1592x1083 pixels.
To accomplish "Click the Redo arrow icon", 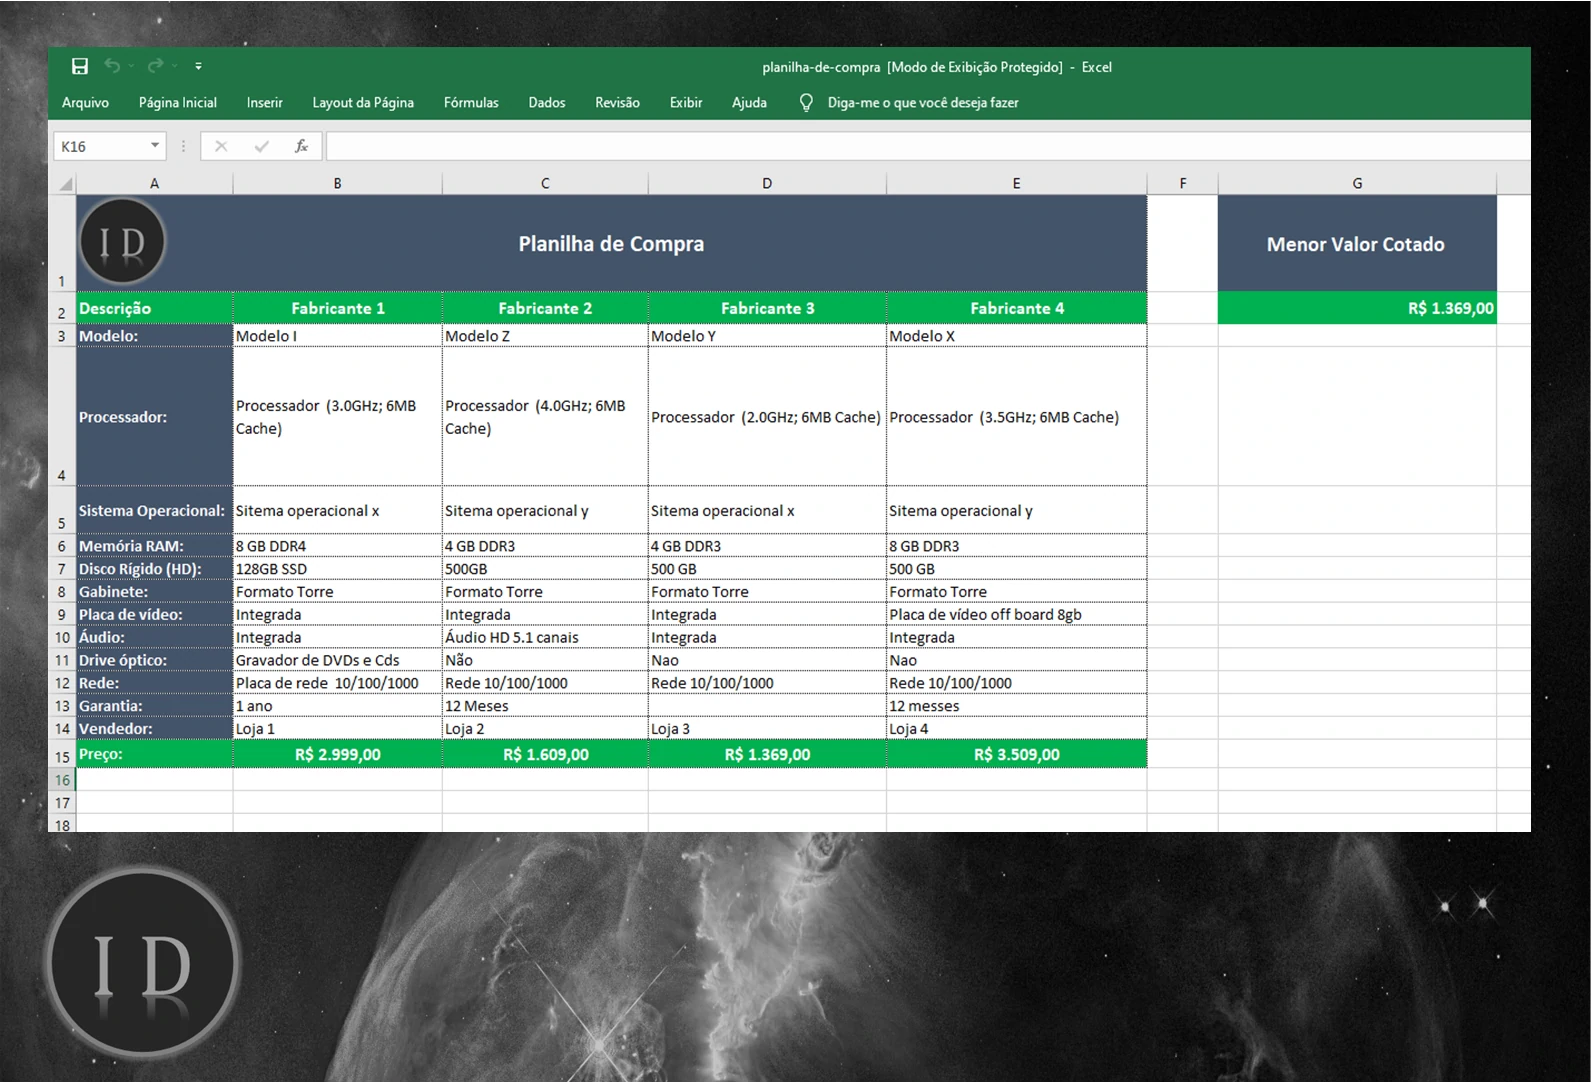I will pos(155,66).
